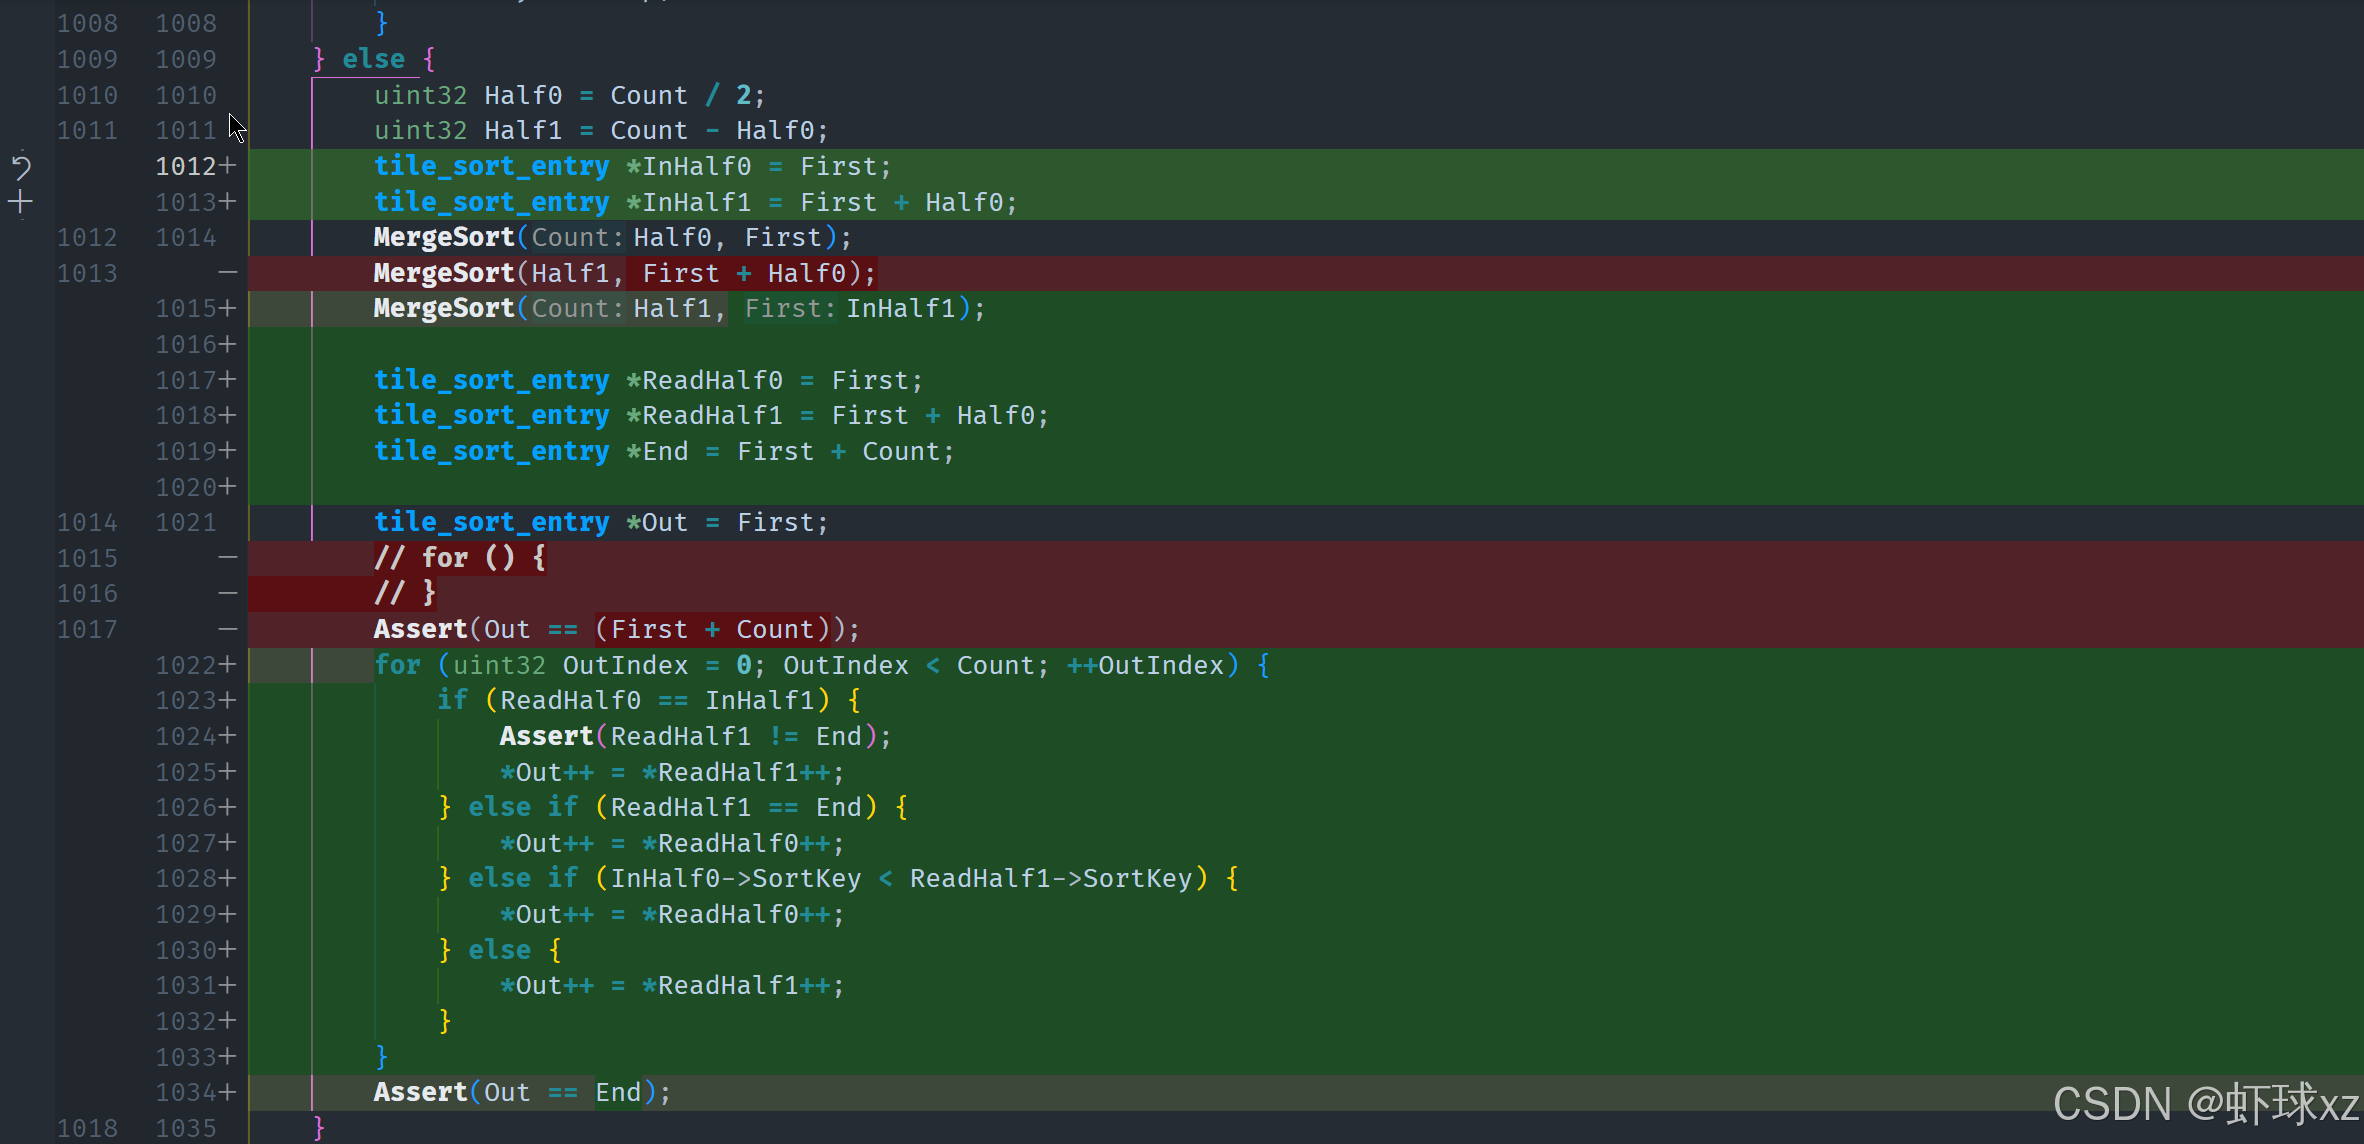Click the minus marker on old line 1015
The height and width of the screenshot is (1144, 2364).
[228, 557]
